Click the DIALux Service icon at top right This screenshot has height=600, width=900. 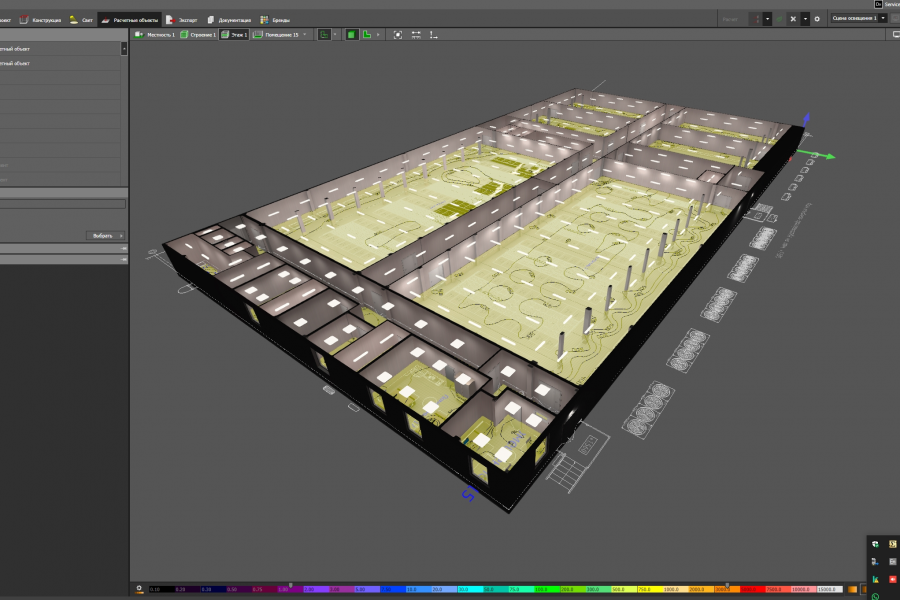(x=878, y=4)
